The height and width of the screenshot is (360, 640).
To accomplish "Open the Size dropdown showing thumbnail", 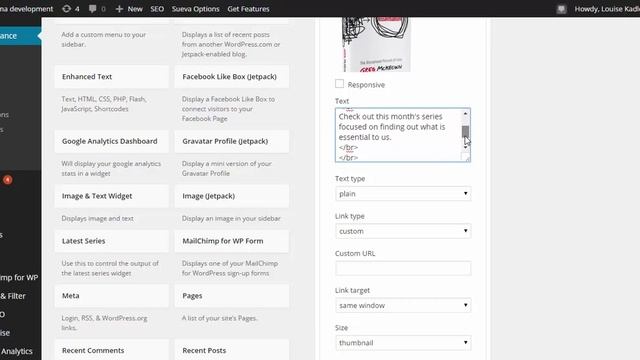I will click(403, 343).
